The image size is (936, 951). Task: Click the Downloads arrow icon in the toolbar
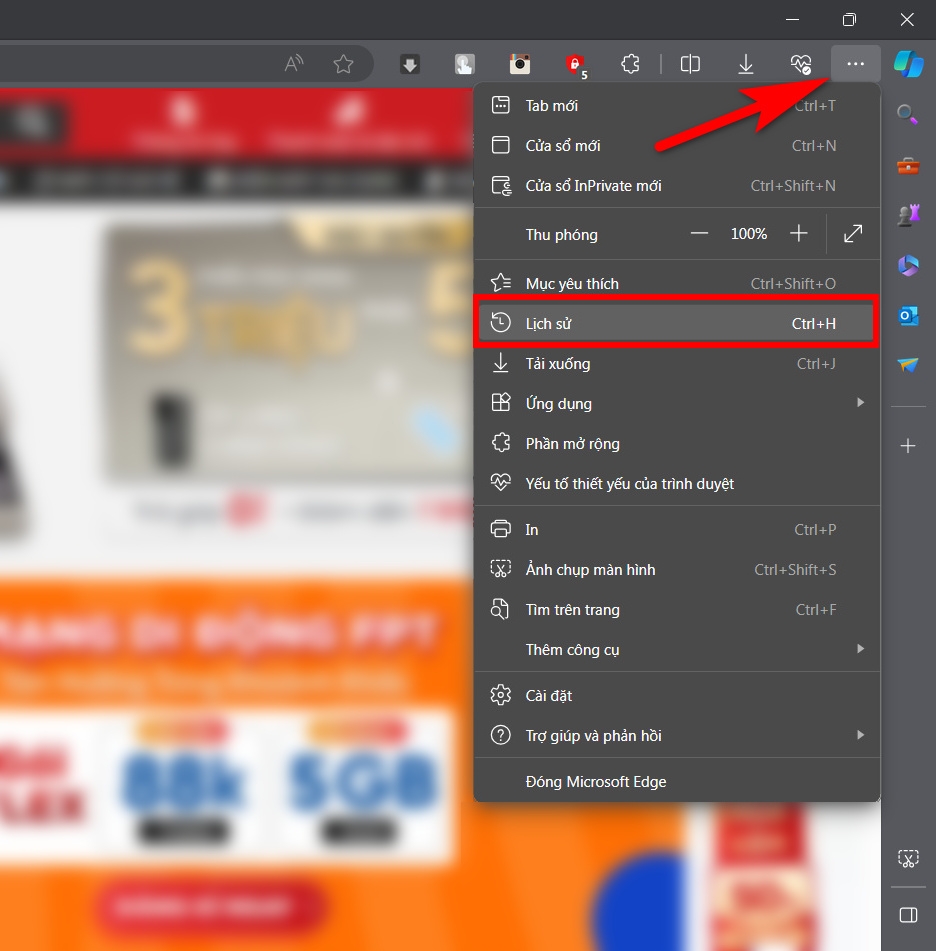click(746, 64)
